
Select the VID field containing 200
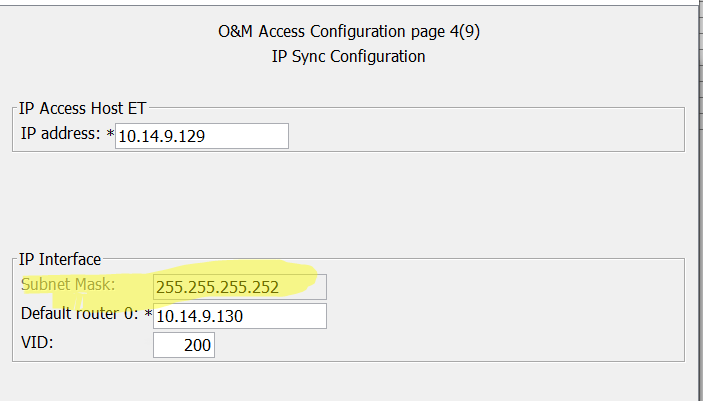[184, 346]
